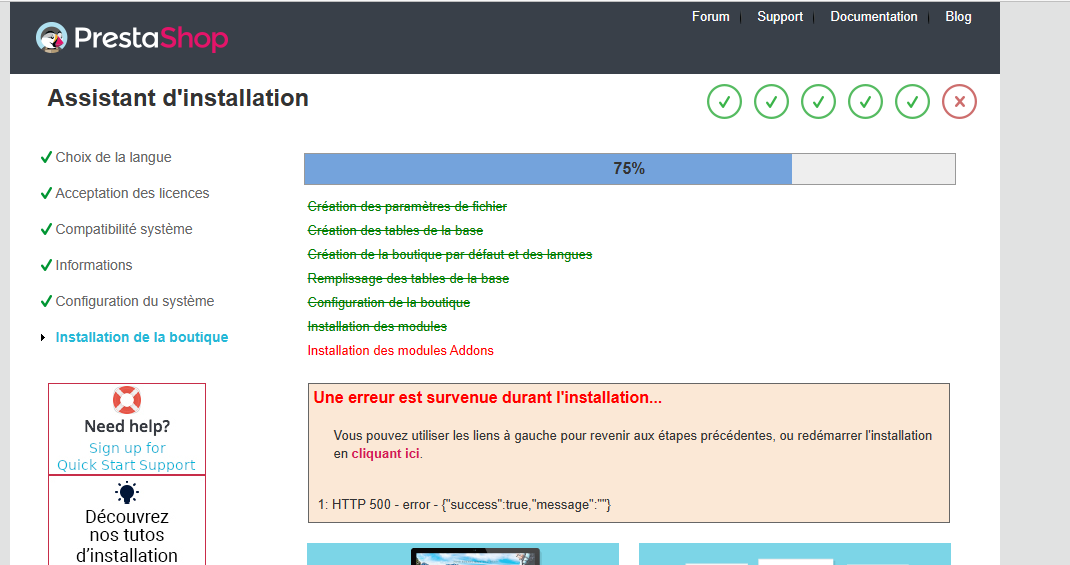
Task: Click the Assistant d'installation title
Action: (x=178, y=98)
